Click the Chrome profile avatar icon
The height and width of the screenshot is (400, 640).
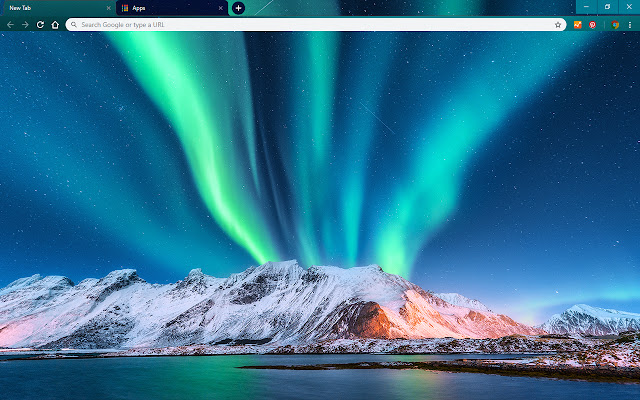pyautogui.click(x=615, y=24)
